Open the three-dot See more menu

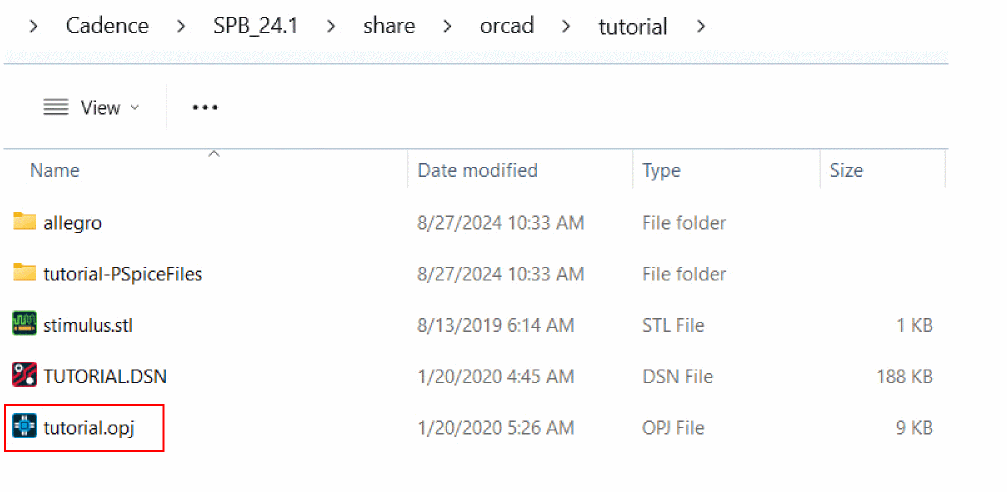(x=206, y=107)
